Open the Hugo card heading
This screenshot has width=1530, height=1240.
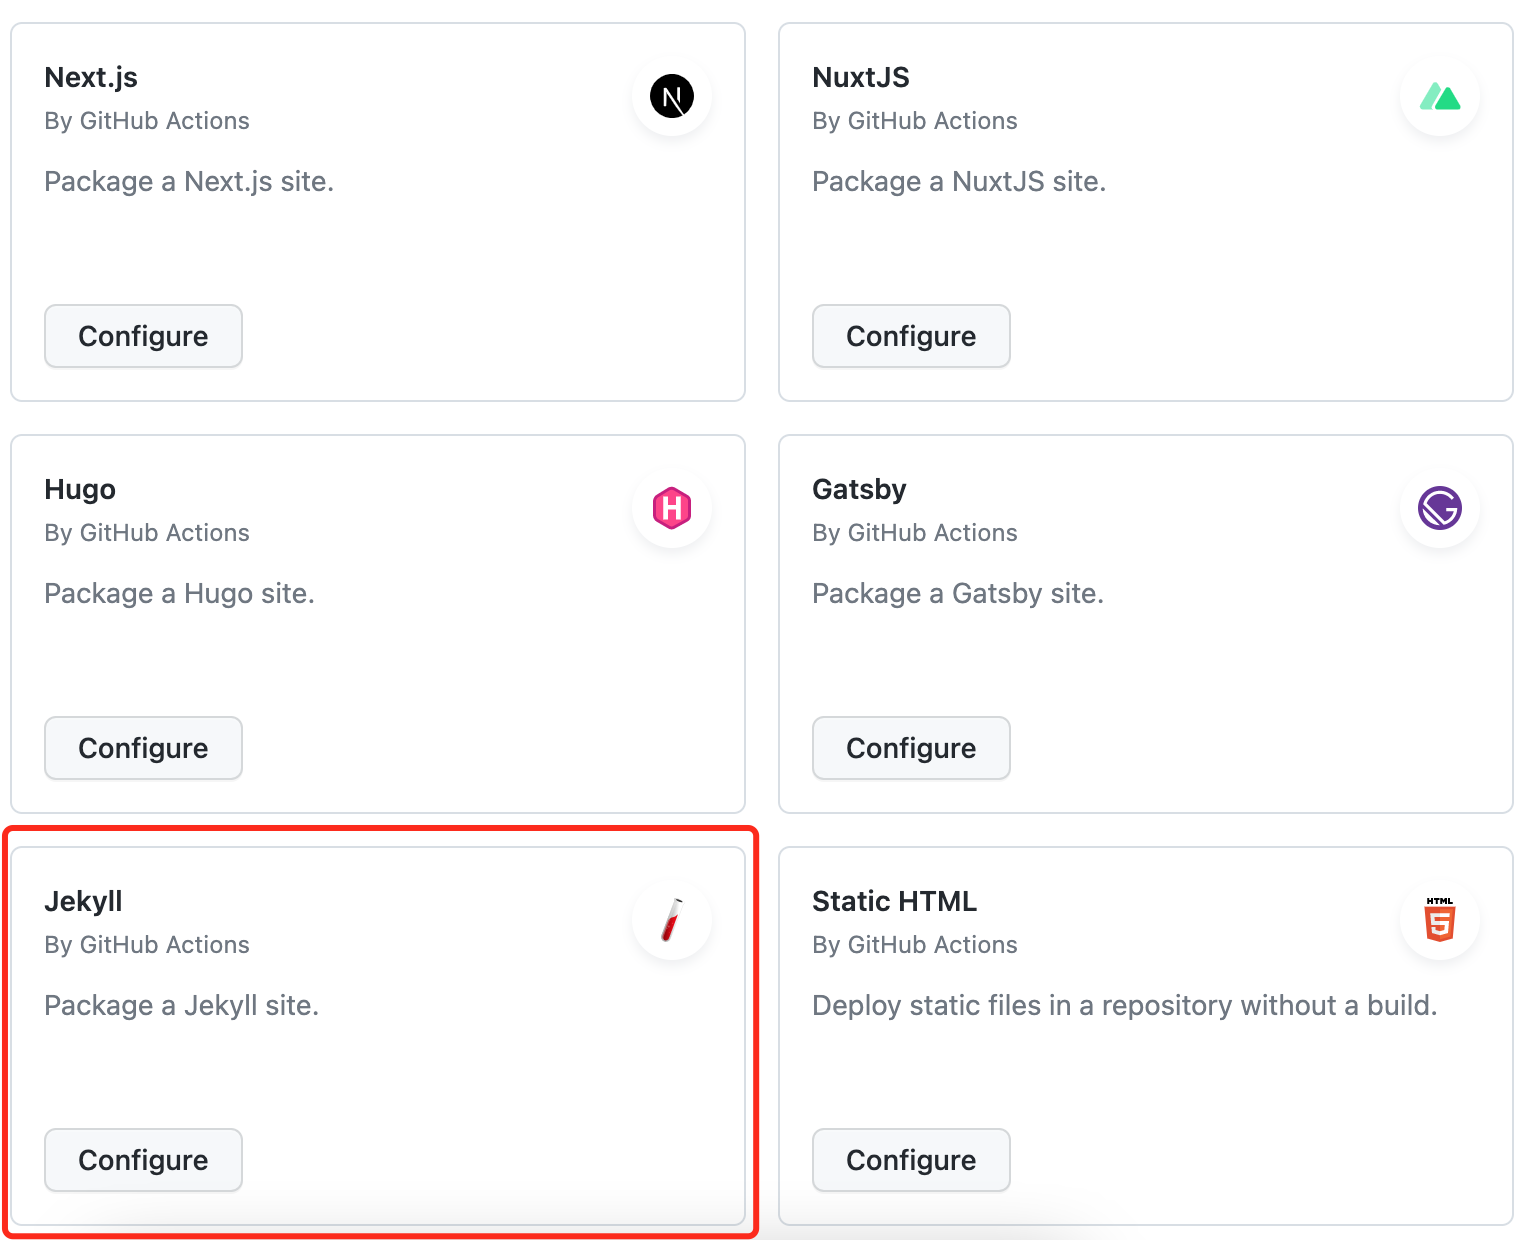80,490
